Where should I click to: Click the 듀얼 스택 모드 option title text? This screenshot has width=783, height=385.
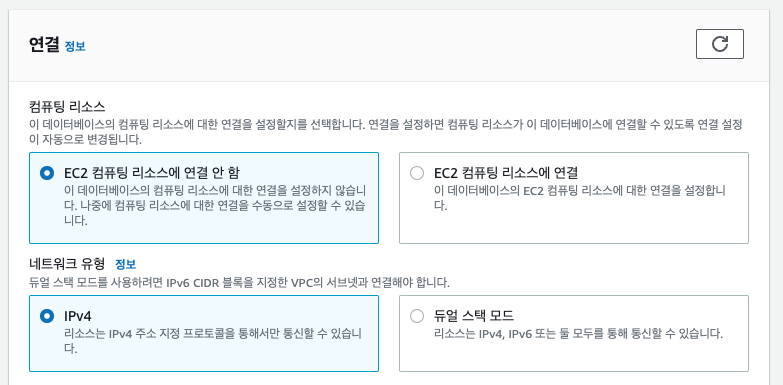point(474,316)
